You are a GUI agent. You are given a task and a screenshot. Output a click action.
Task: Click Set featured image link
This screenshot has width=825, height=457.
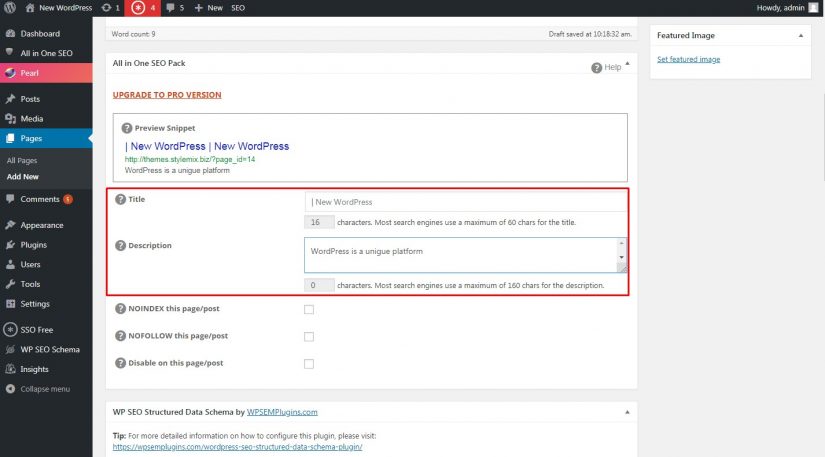coord(688,59)
